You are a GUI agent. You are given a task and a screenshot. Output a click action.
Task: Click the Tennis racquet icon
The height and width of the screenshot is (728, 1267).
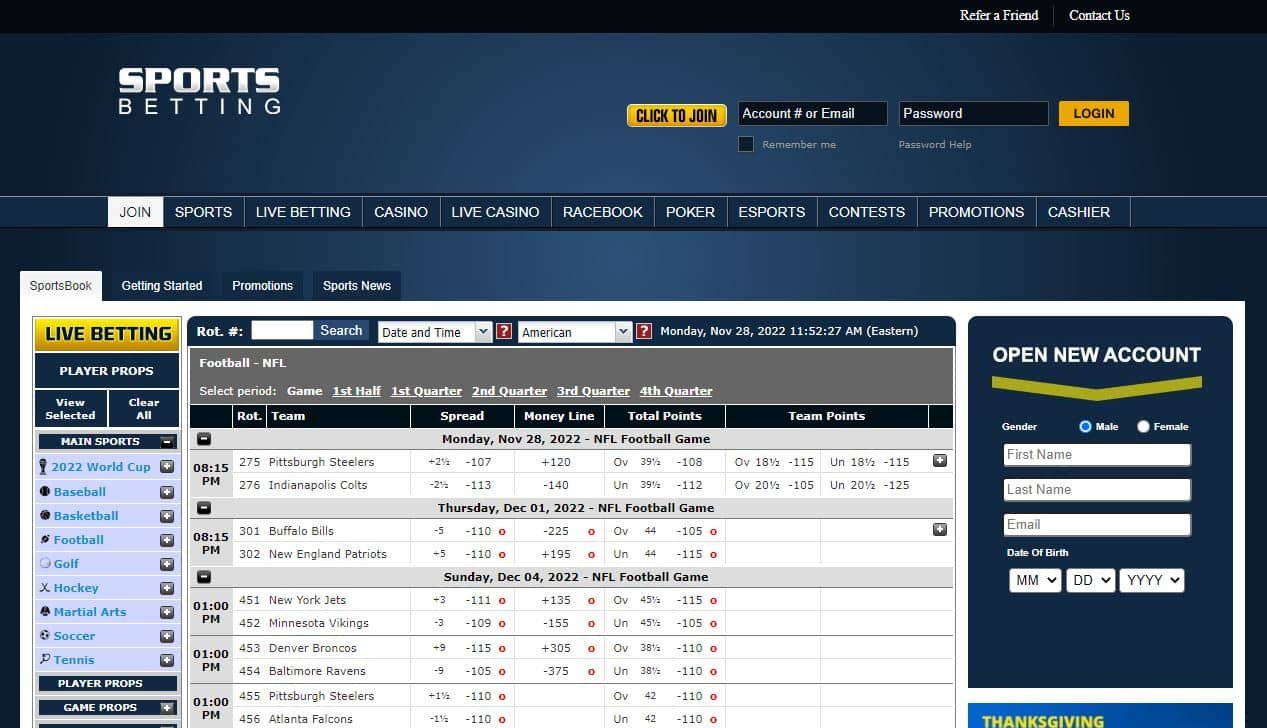click(x=44, y=660)
